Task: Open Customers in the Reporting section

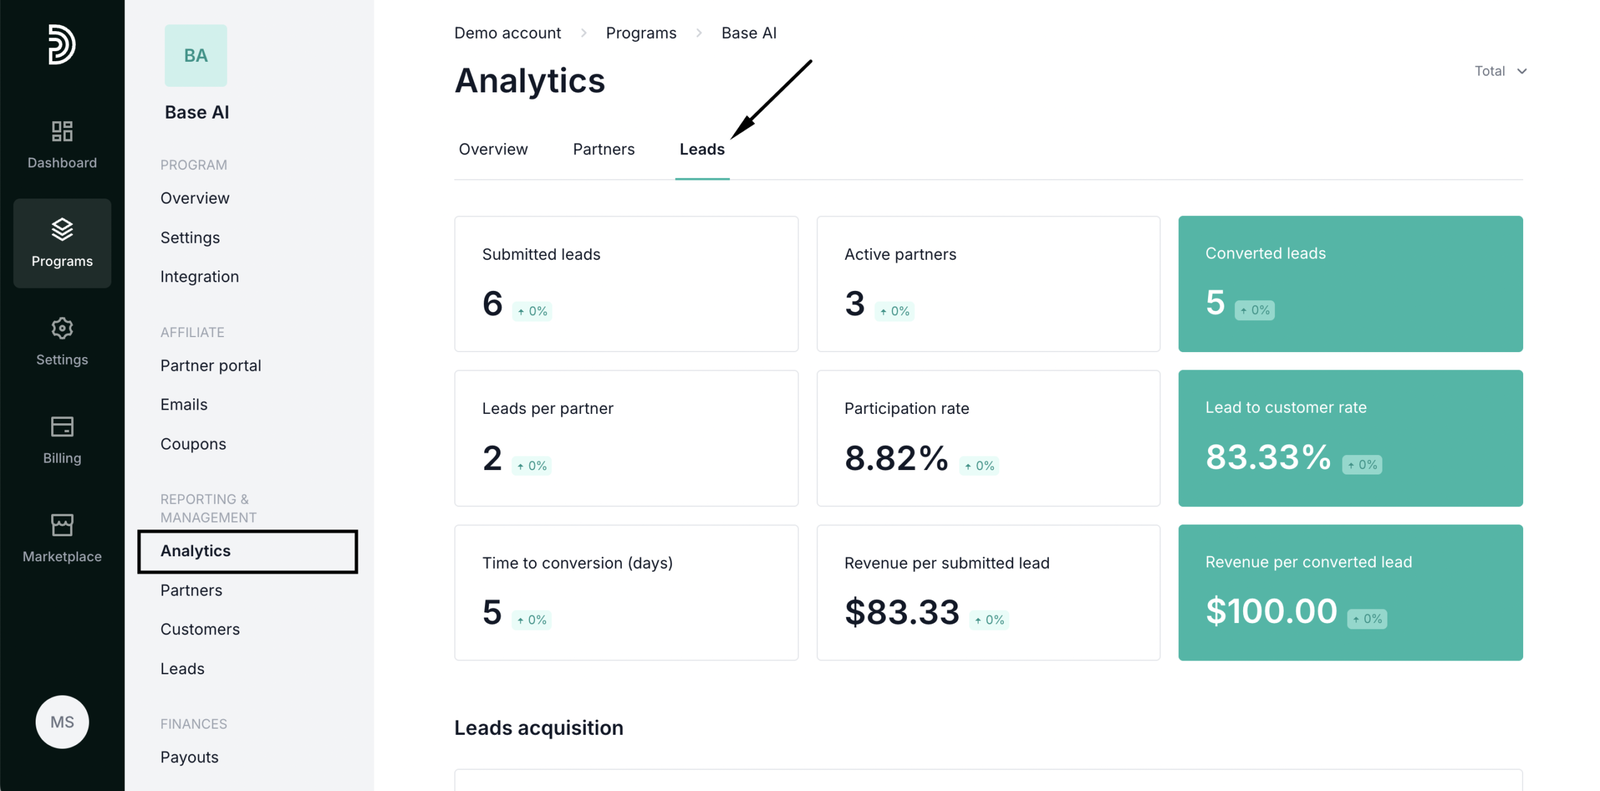Action: click(200, 629)
